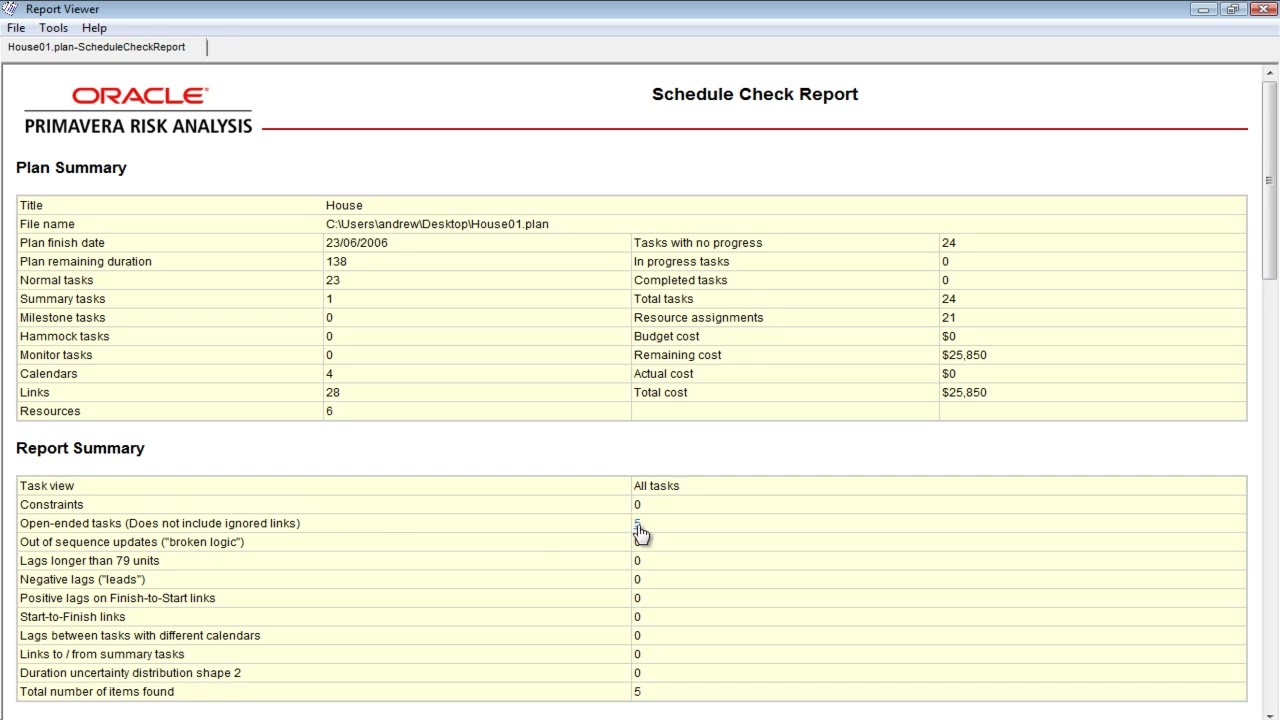The height and width of the screenshot is (720, 1280).
Task: Click the Task view label
Action: [47, 486]
